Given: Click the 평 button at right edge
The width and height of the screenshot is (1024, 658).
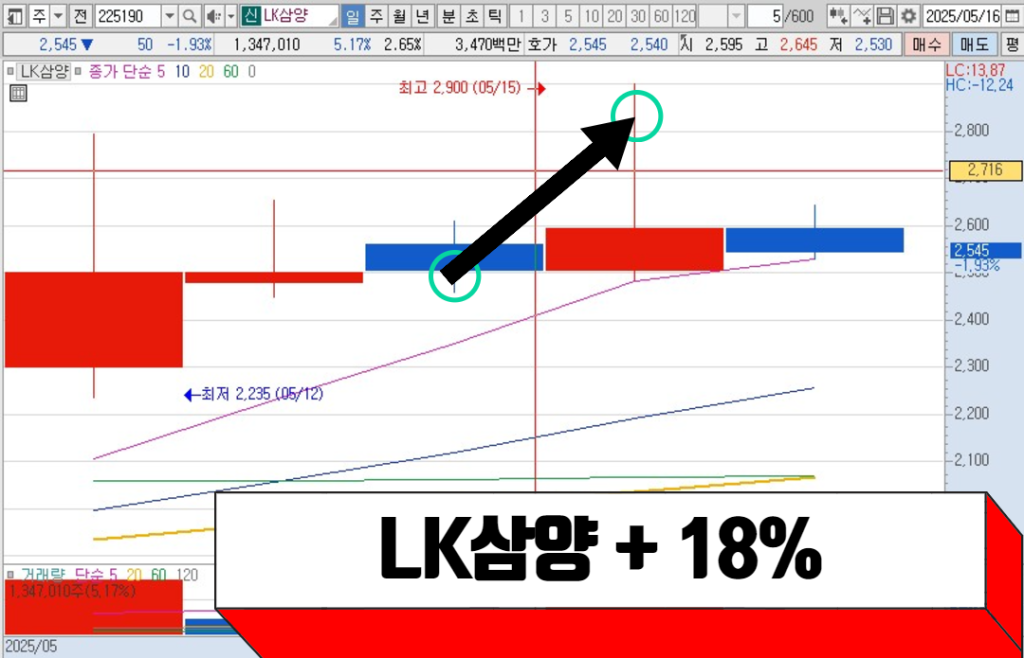Looking at the screenshot, I should tap(1012, 45).
